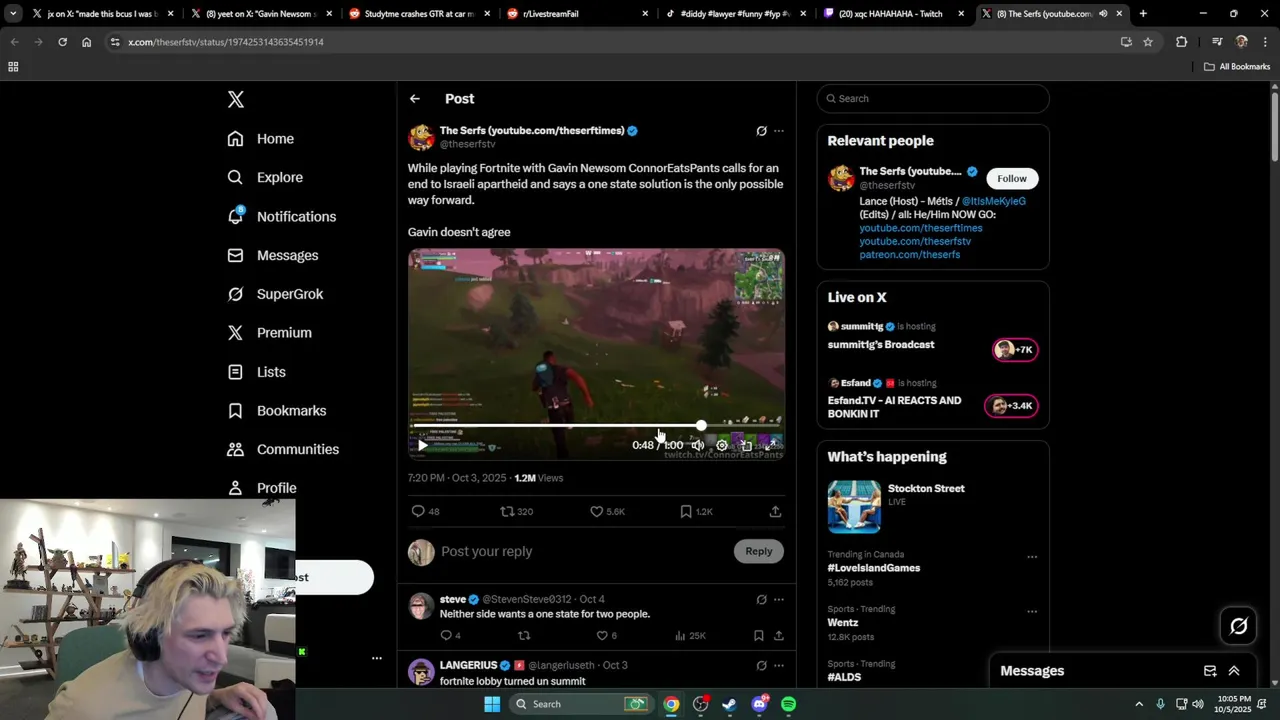
Task: Open the Wentz trending topic
Action: point(843,622)
